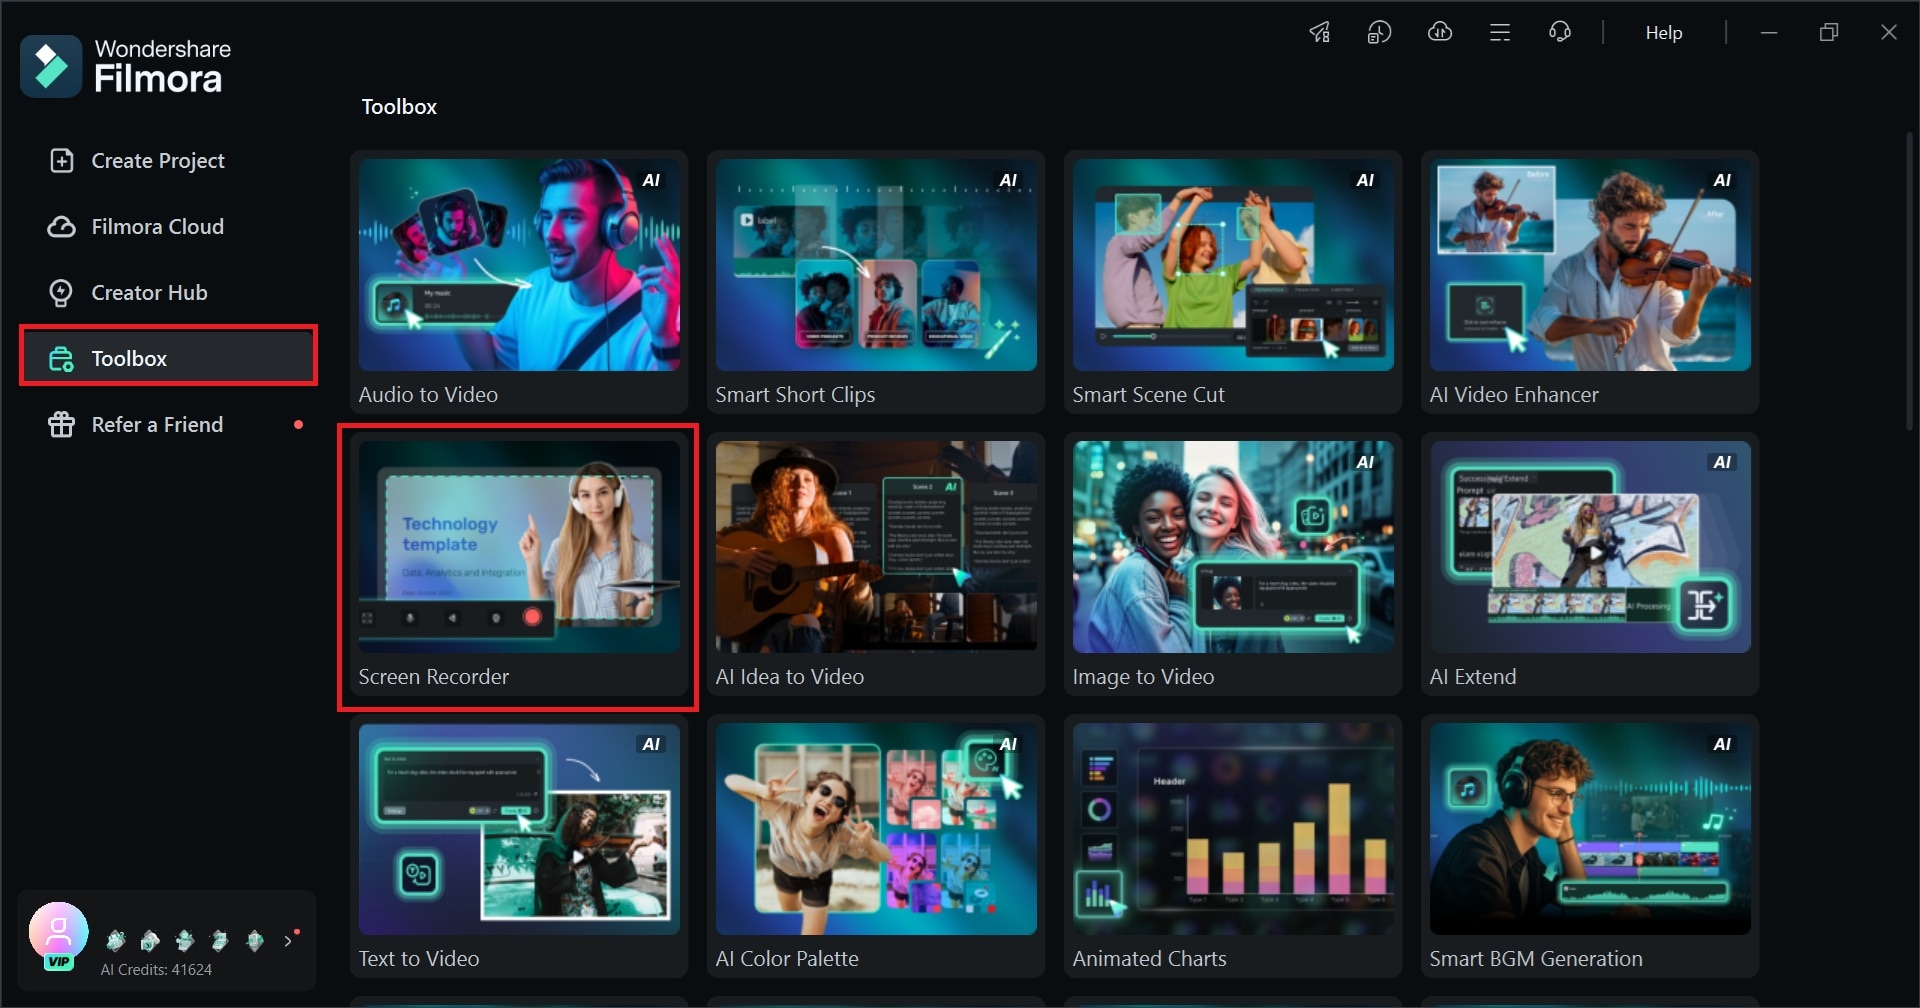The width and height of the screenshot is (1920, 1008).
Task: Click the first leaf badge beside avatar
Action: [x=116, y=941]
